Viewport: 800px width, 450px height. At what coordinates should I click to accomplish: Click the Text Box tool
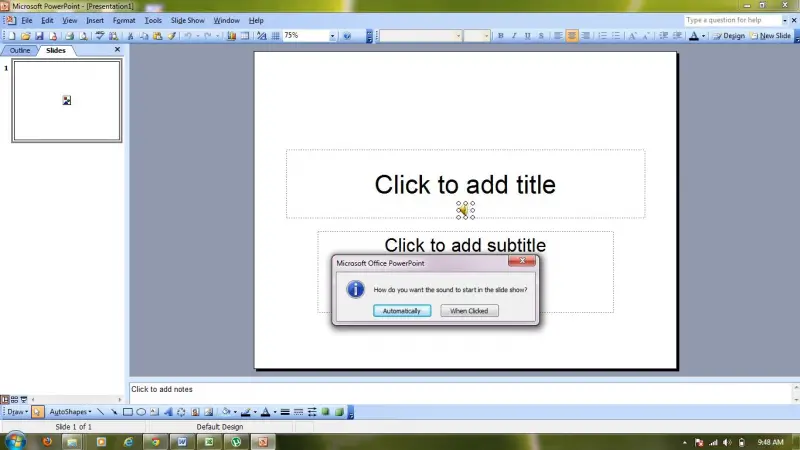(155, 412)
